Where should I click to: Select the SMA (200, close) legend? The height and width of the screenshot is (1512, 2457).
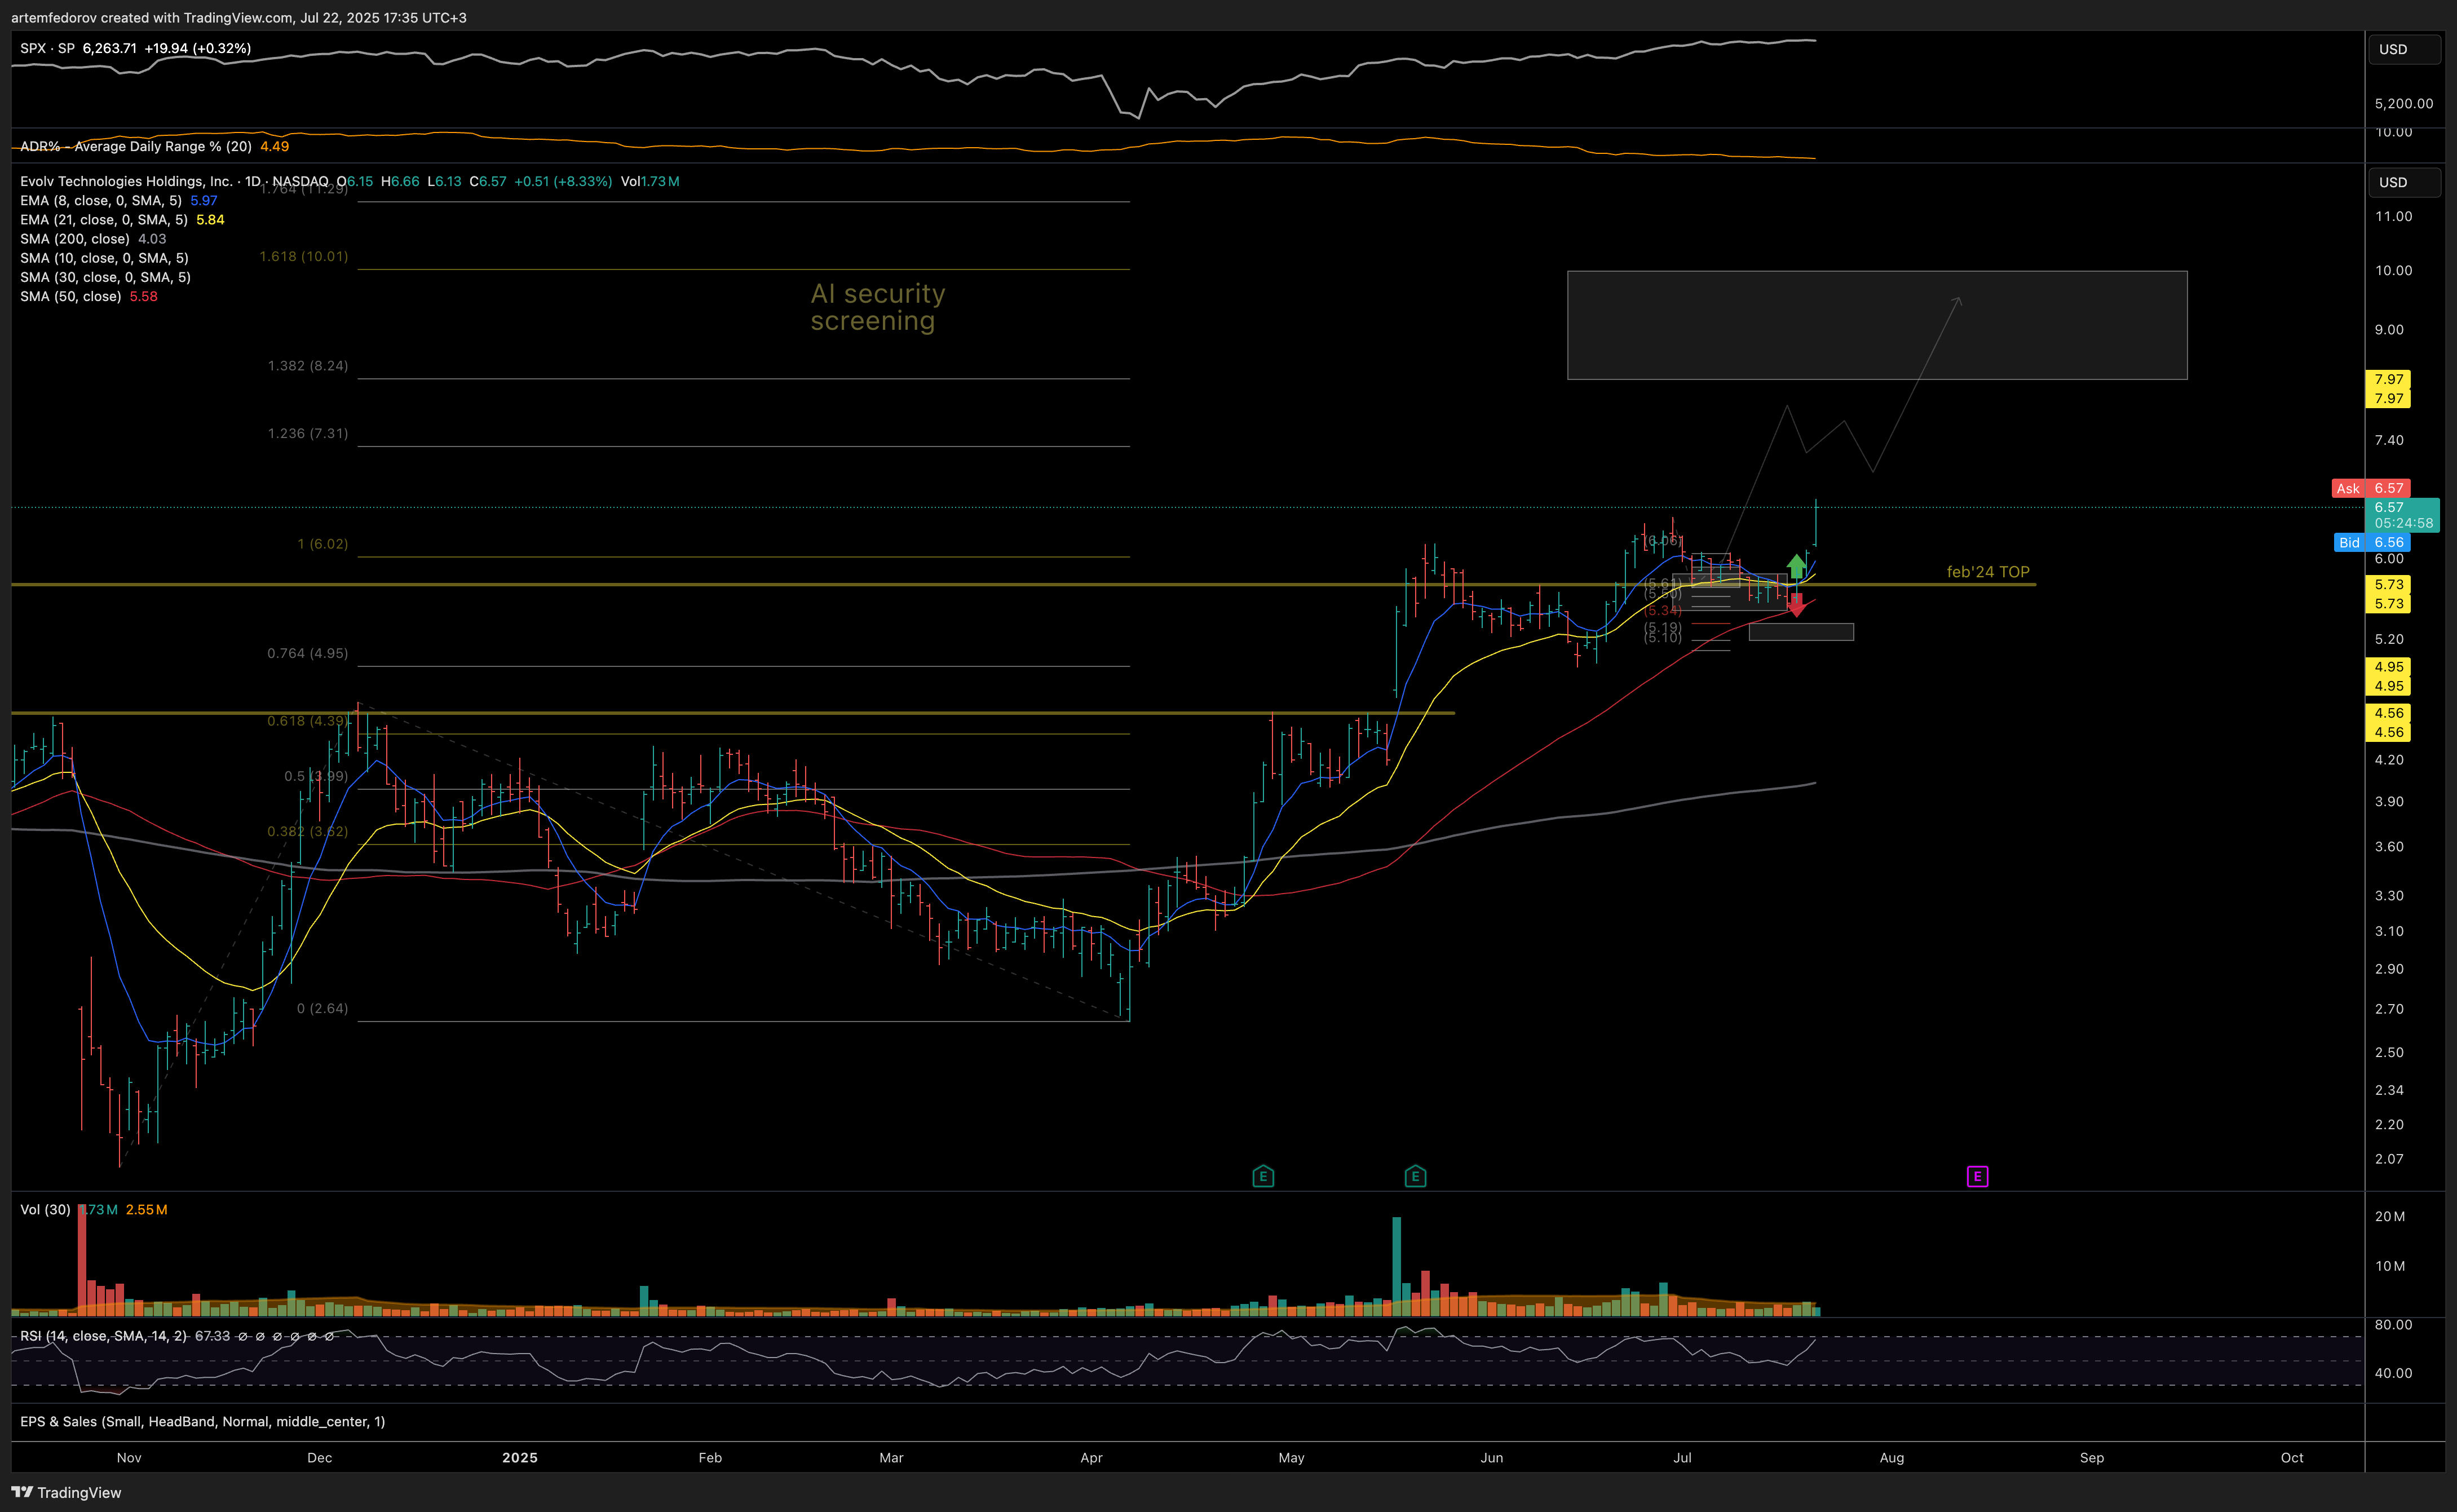click(x=75, y=238)
